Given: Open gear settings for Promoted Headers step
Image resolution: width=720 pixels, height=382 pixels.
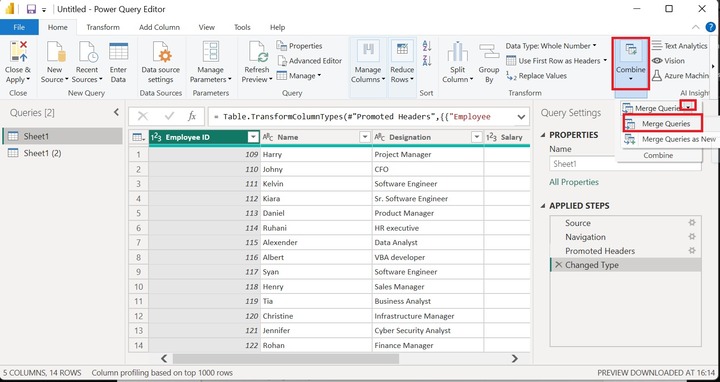Looking at the screenshot, I should click(692, 251).
